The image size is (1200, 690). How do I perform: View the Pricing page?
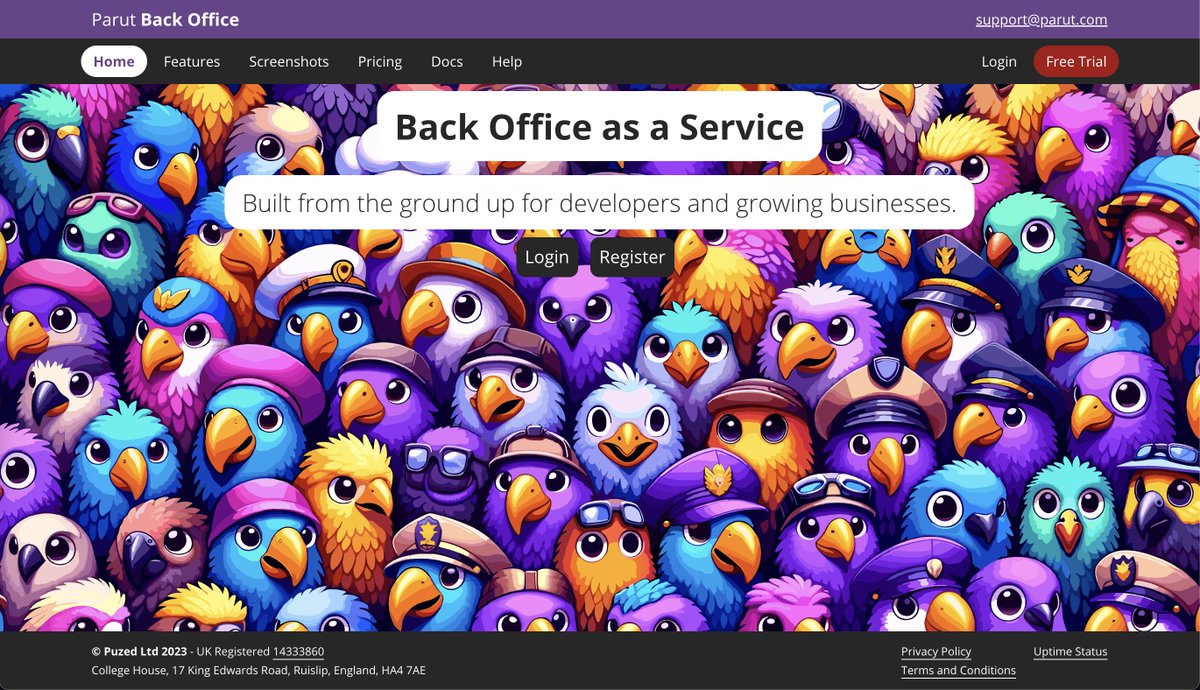380,61
